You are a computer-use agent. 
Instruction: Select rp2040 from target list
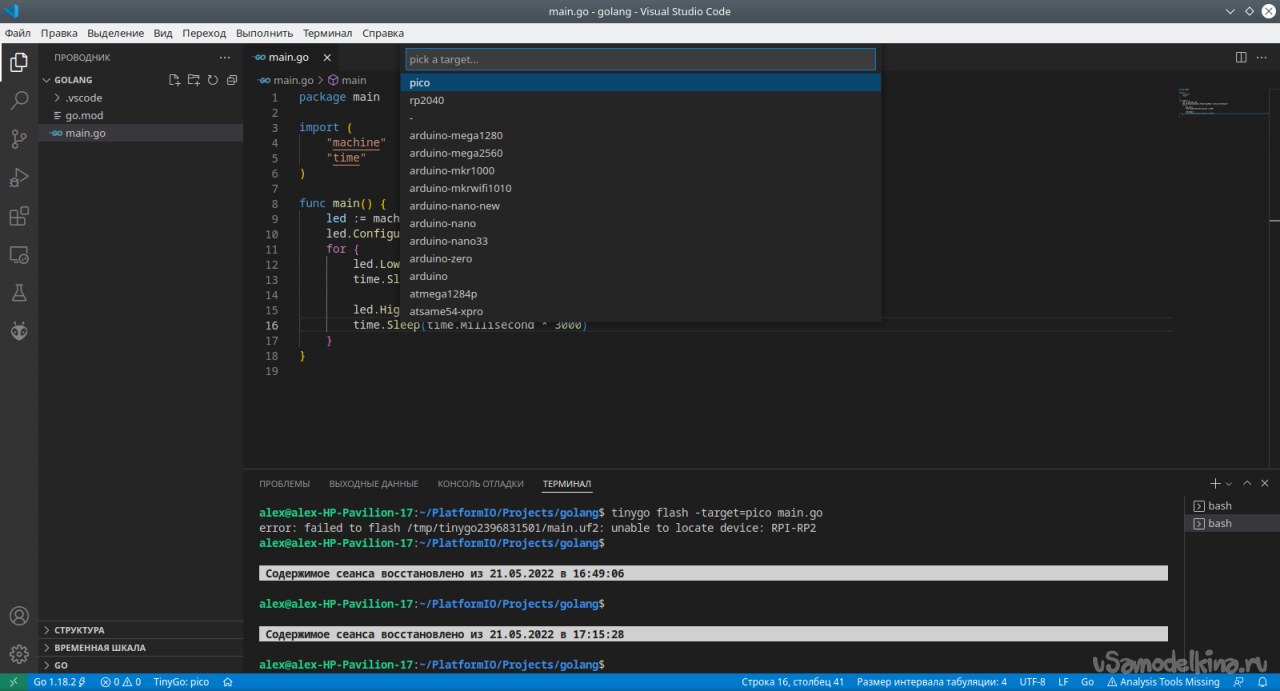coord(641,100)
